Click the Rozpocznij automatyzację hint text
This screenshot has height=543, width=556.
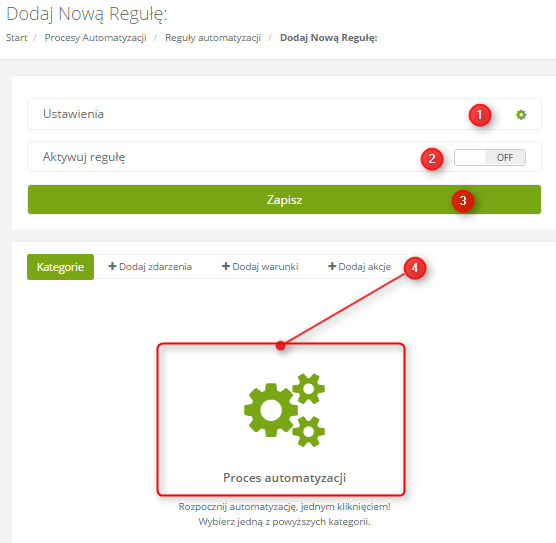pos(284,506)
